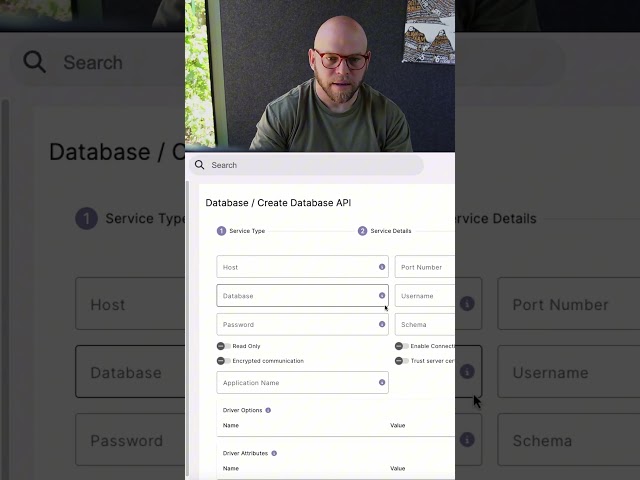Viewport: 640px width, 480px height.
Task: Click the 'Driver Attributes' label
Action: coord(245,453)
